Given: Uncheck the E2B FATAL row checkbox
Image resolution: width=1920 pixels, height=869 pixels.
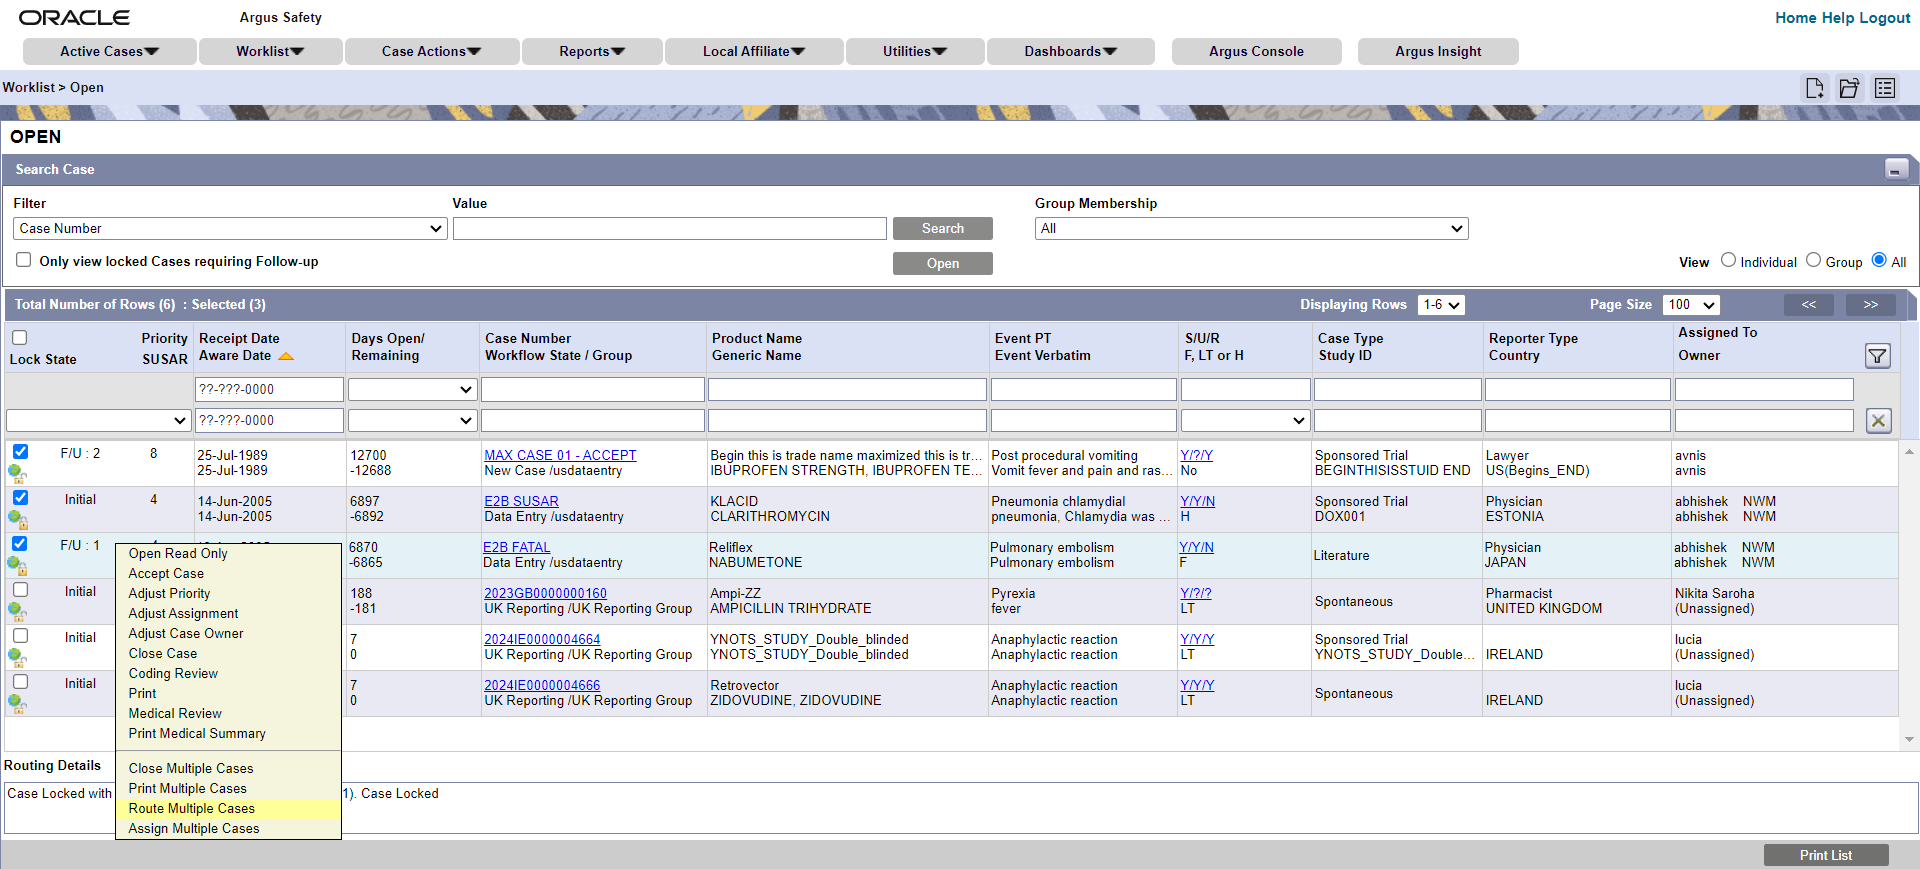Looking at the screenshot, I should (20, 544).
